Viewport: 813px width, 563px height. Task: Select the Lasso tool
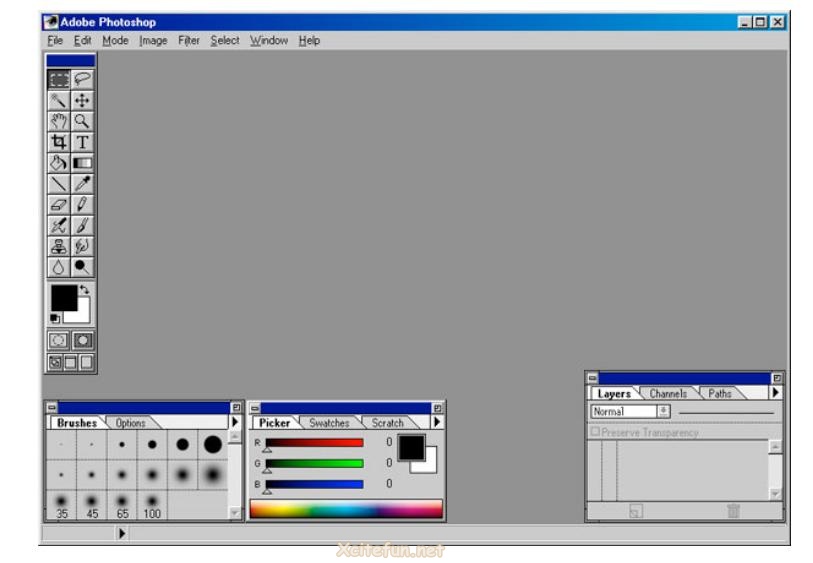click(82, 79)
